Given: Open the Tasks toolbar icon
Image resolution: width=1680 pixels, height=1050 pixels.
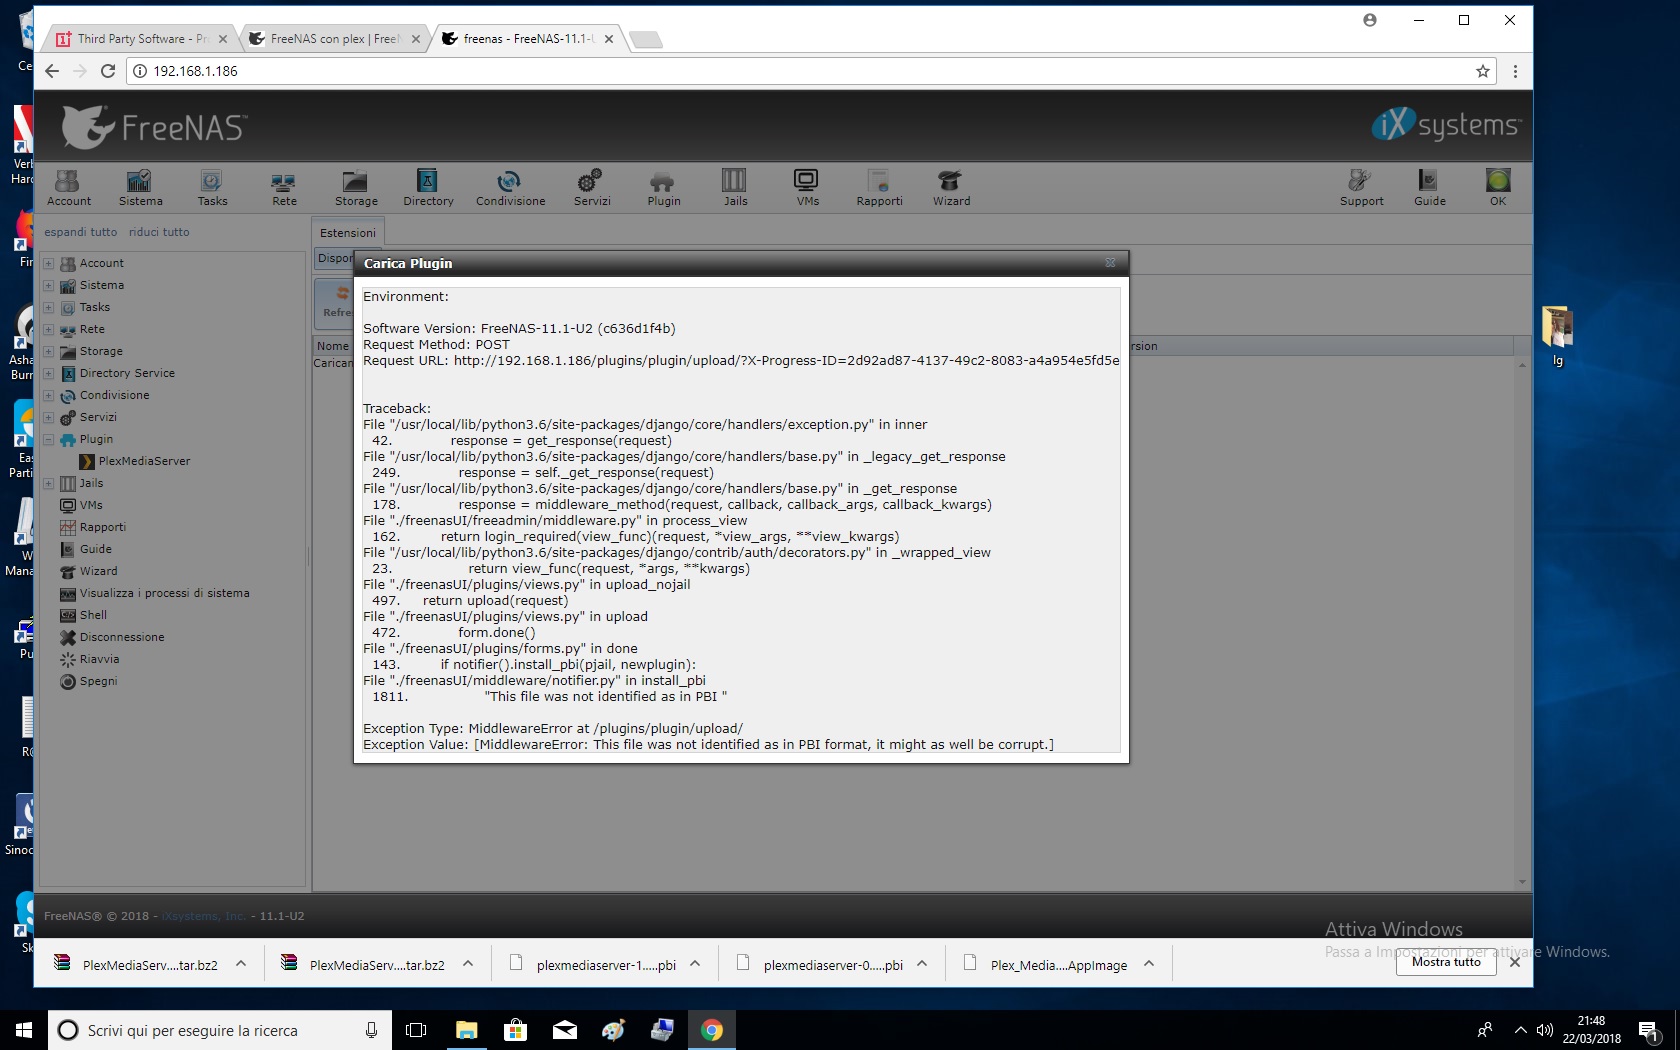Looking at the screenshot, I should (x=212, y=187).
